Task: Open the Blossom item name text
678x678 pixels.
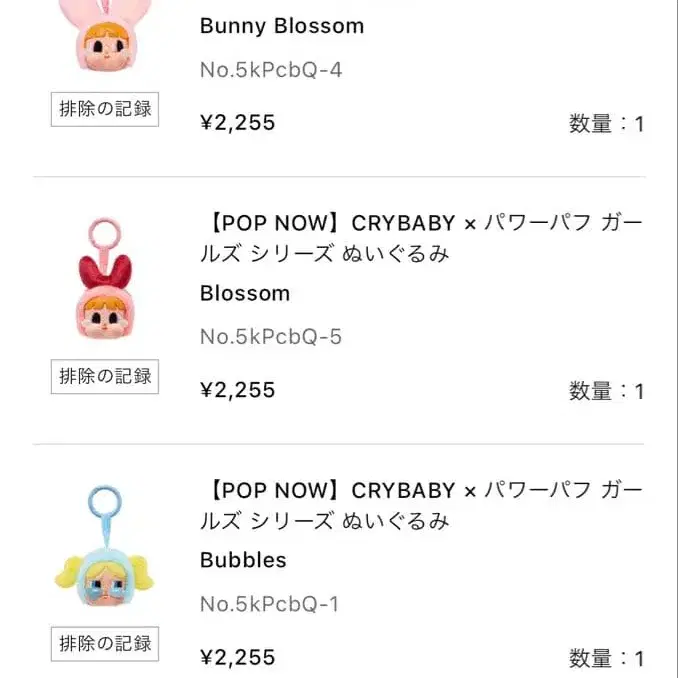Action: [245, 293]
